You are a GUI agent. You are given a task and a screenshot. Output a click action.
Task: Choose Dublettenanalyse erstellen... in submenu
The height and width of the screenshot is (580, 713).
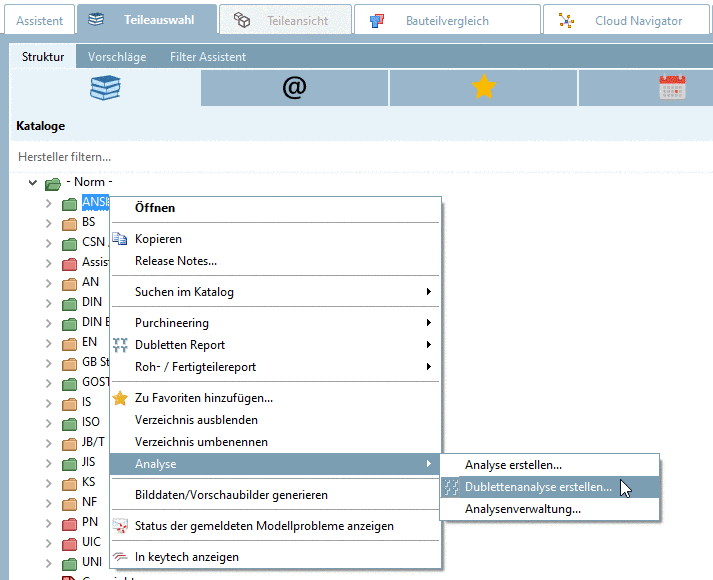(x=549, y=487)
